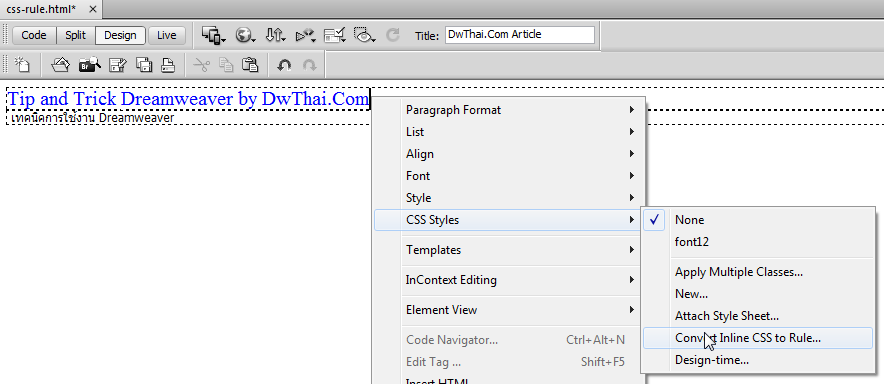This screenshot has height=384, width=884.
Task: Expand the Align submenu
Action: [508, 154]
